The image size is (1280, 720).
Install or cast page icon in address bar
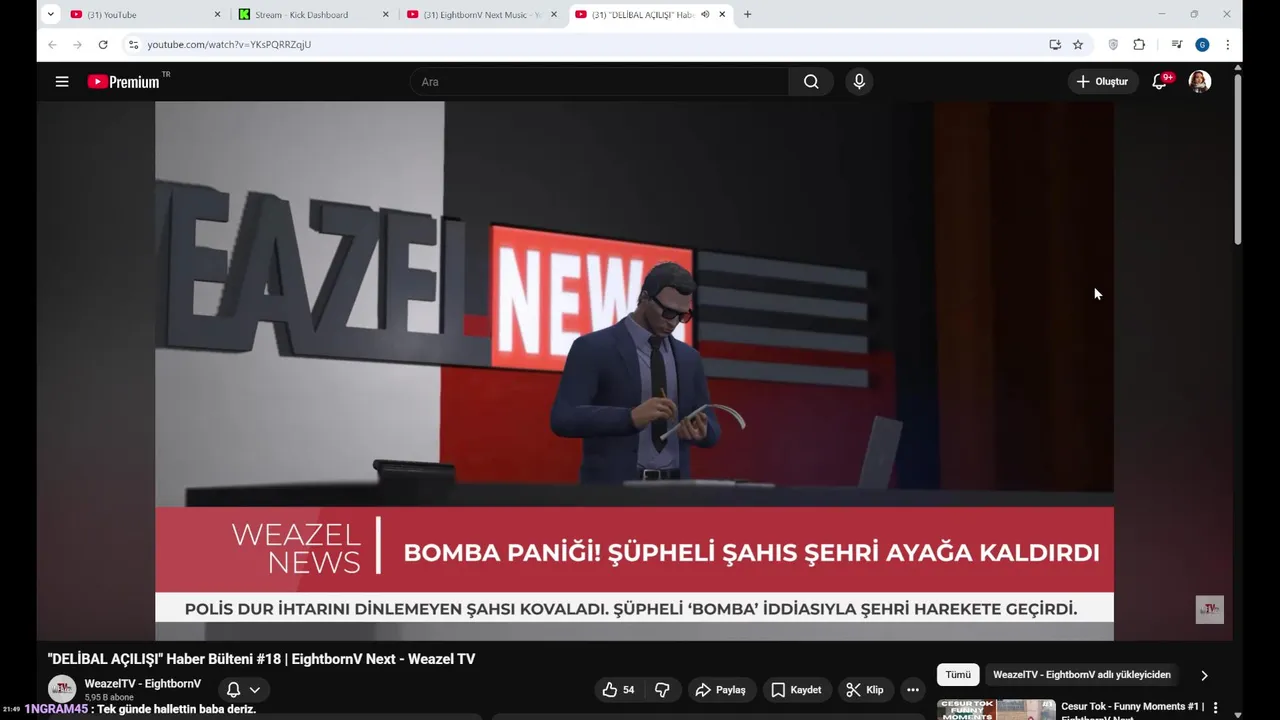[x=1055, y=44]
